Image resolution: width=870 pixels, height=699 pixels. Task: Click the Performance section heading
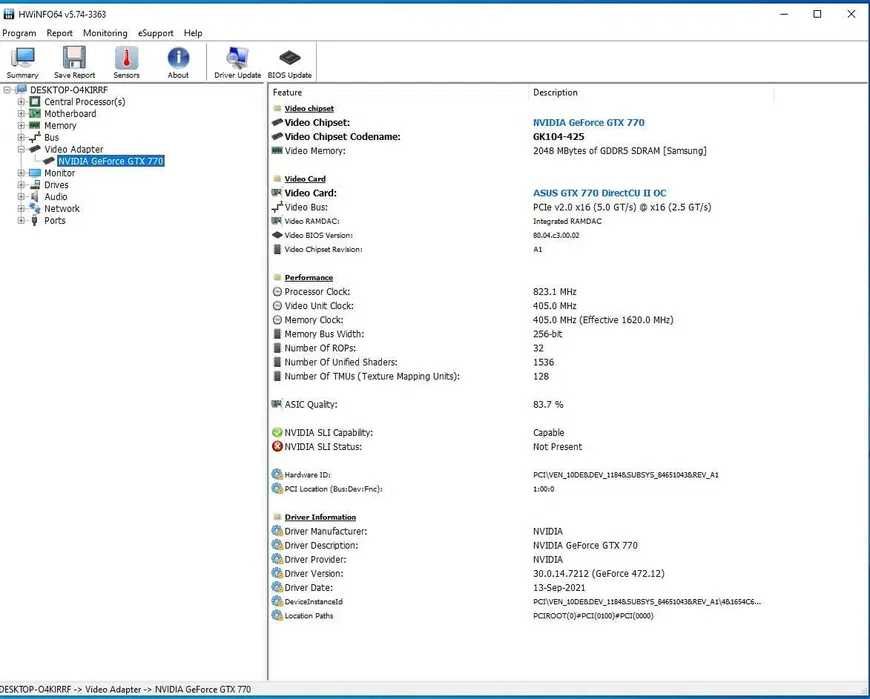point(308,277)
